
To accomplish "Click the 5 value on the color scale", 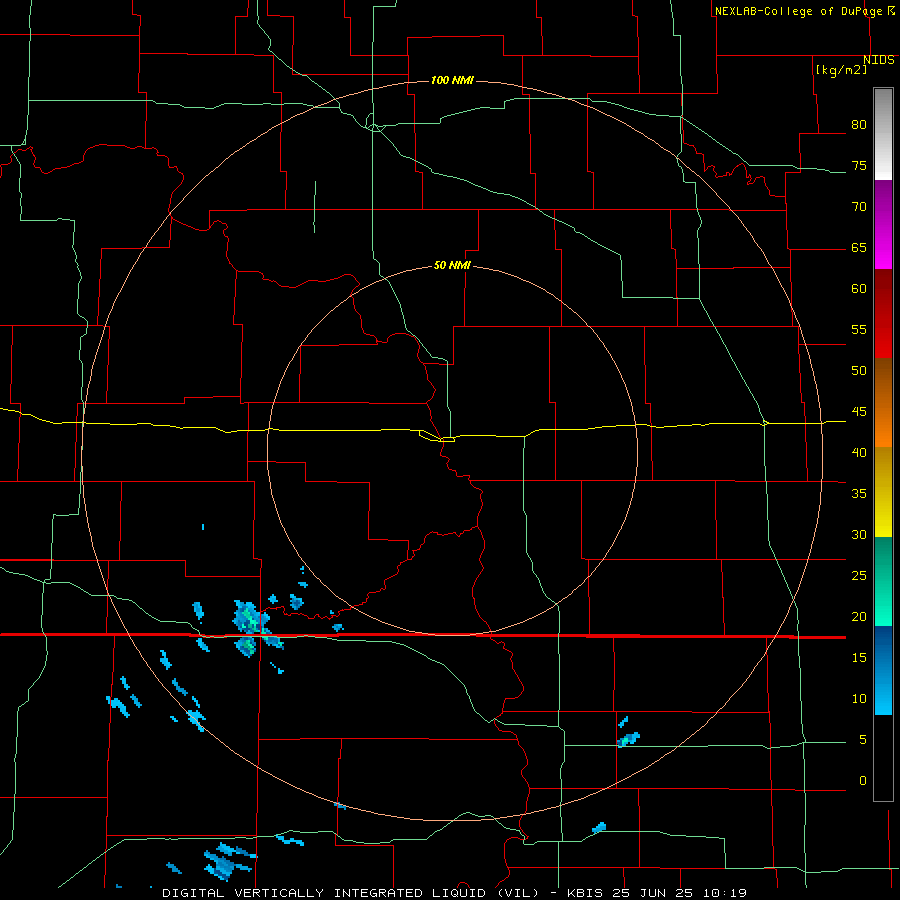I will [x=863, y=740].
